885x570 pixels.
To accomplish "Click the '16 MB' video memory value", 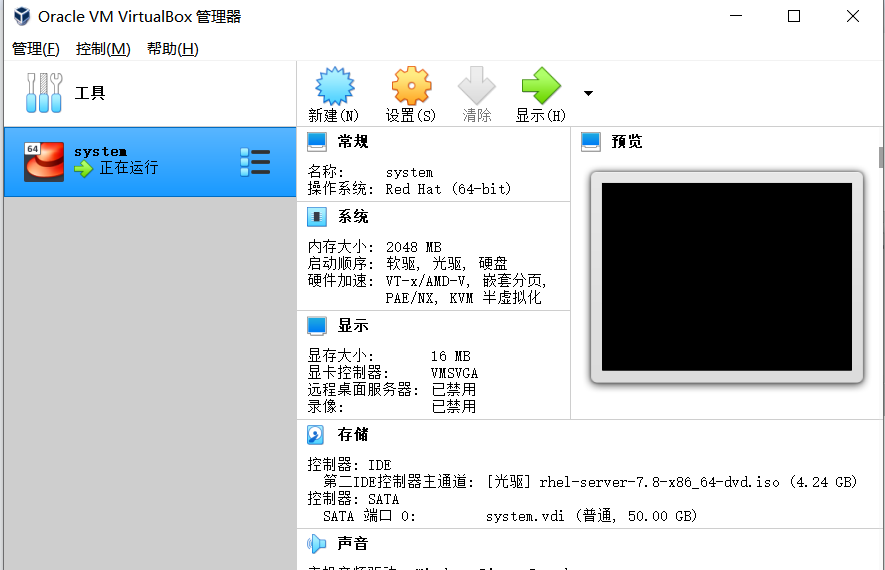I will click(450, 356).
